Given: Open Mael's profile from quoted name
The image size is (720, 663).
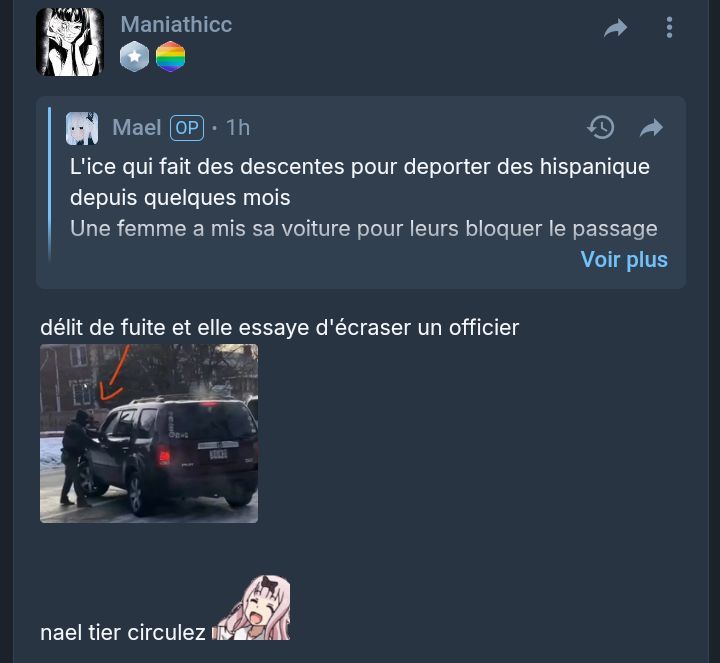Looking at the screenshot, I should tap(137, 128).
